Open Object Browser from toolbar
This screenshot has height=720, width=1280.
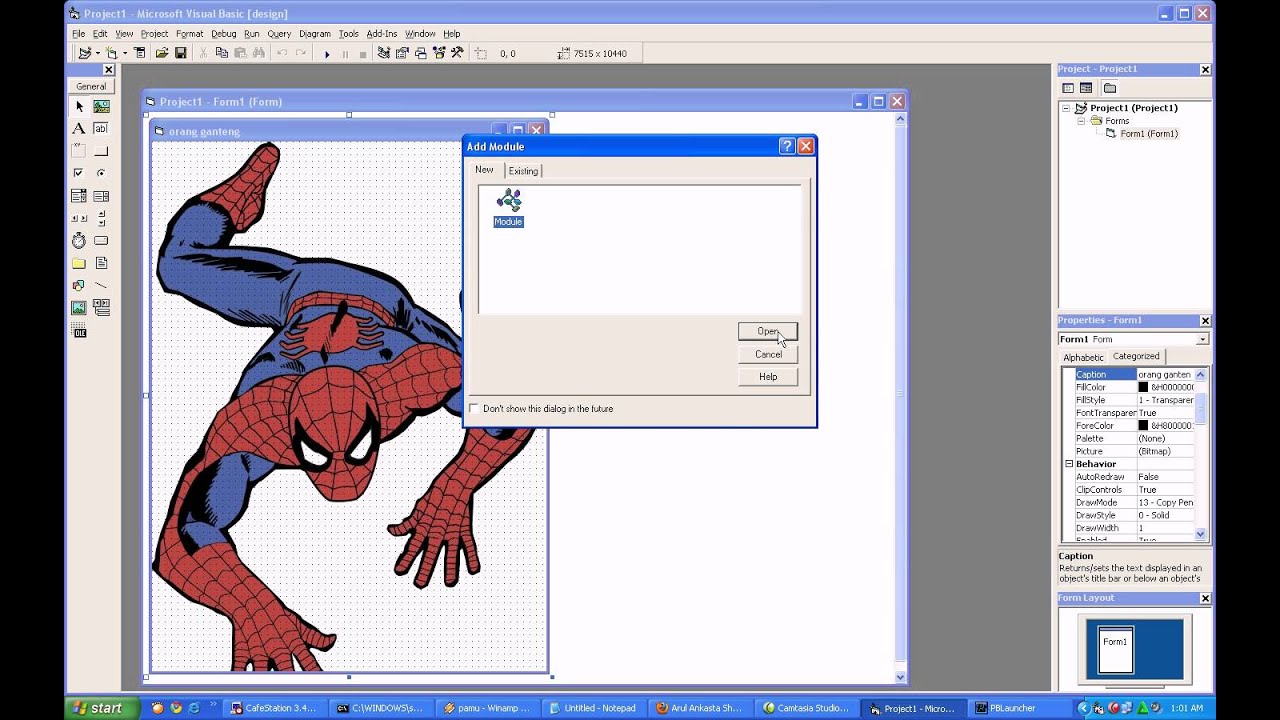pyautogui.click(x=439, y=53)
